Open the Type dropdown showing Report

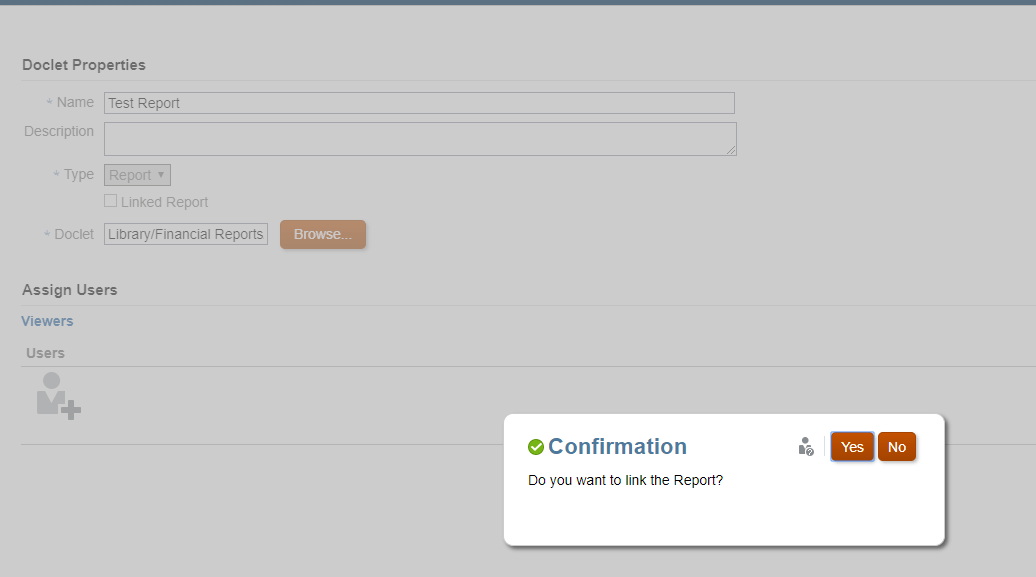137,175
